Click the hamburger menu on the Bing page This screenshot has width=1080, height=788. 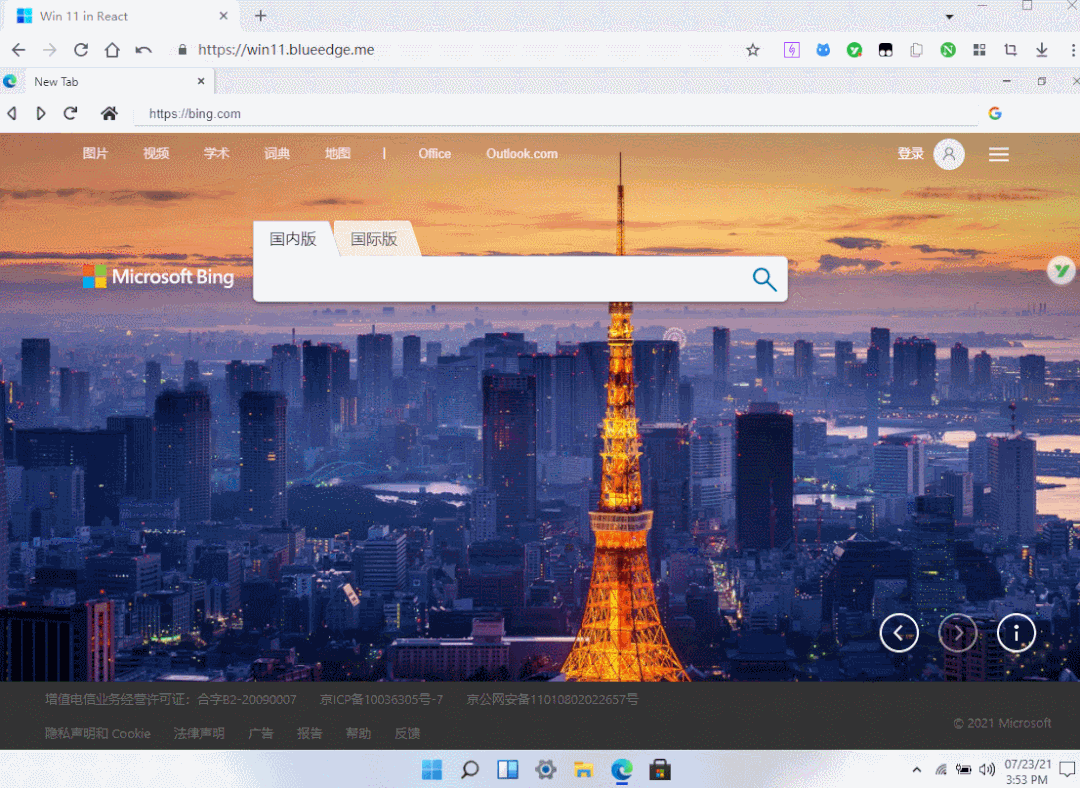[998, 154]
